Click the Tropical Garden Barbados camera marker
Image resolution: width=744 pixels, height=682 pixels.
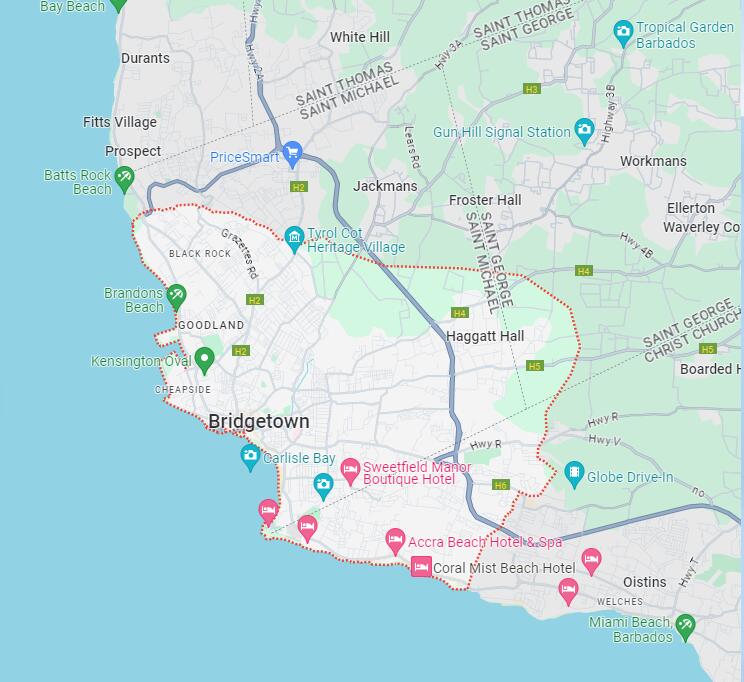623,33
